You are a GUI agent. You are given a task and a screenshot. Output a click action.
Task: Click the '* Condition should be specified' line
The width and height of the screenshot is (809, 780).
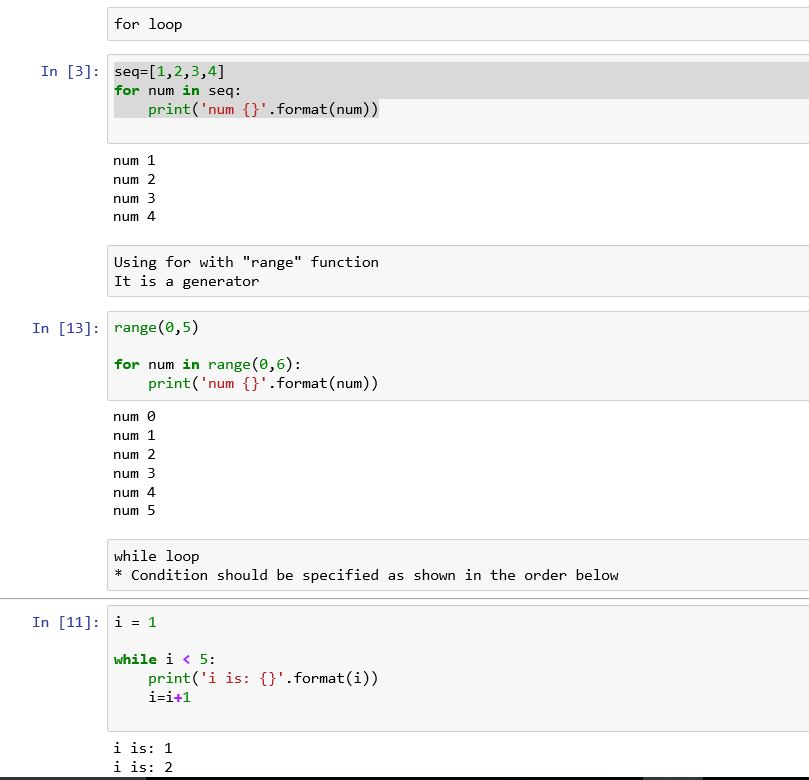[x=366, y=575]
